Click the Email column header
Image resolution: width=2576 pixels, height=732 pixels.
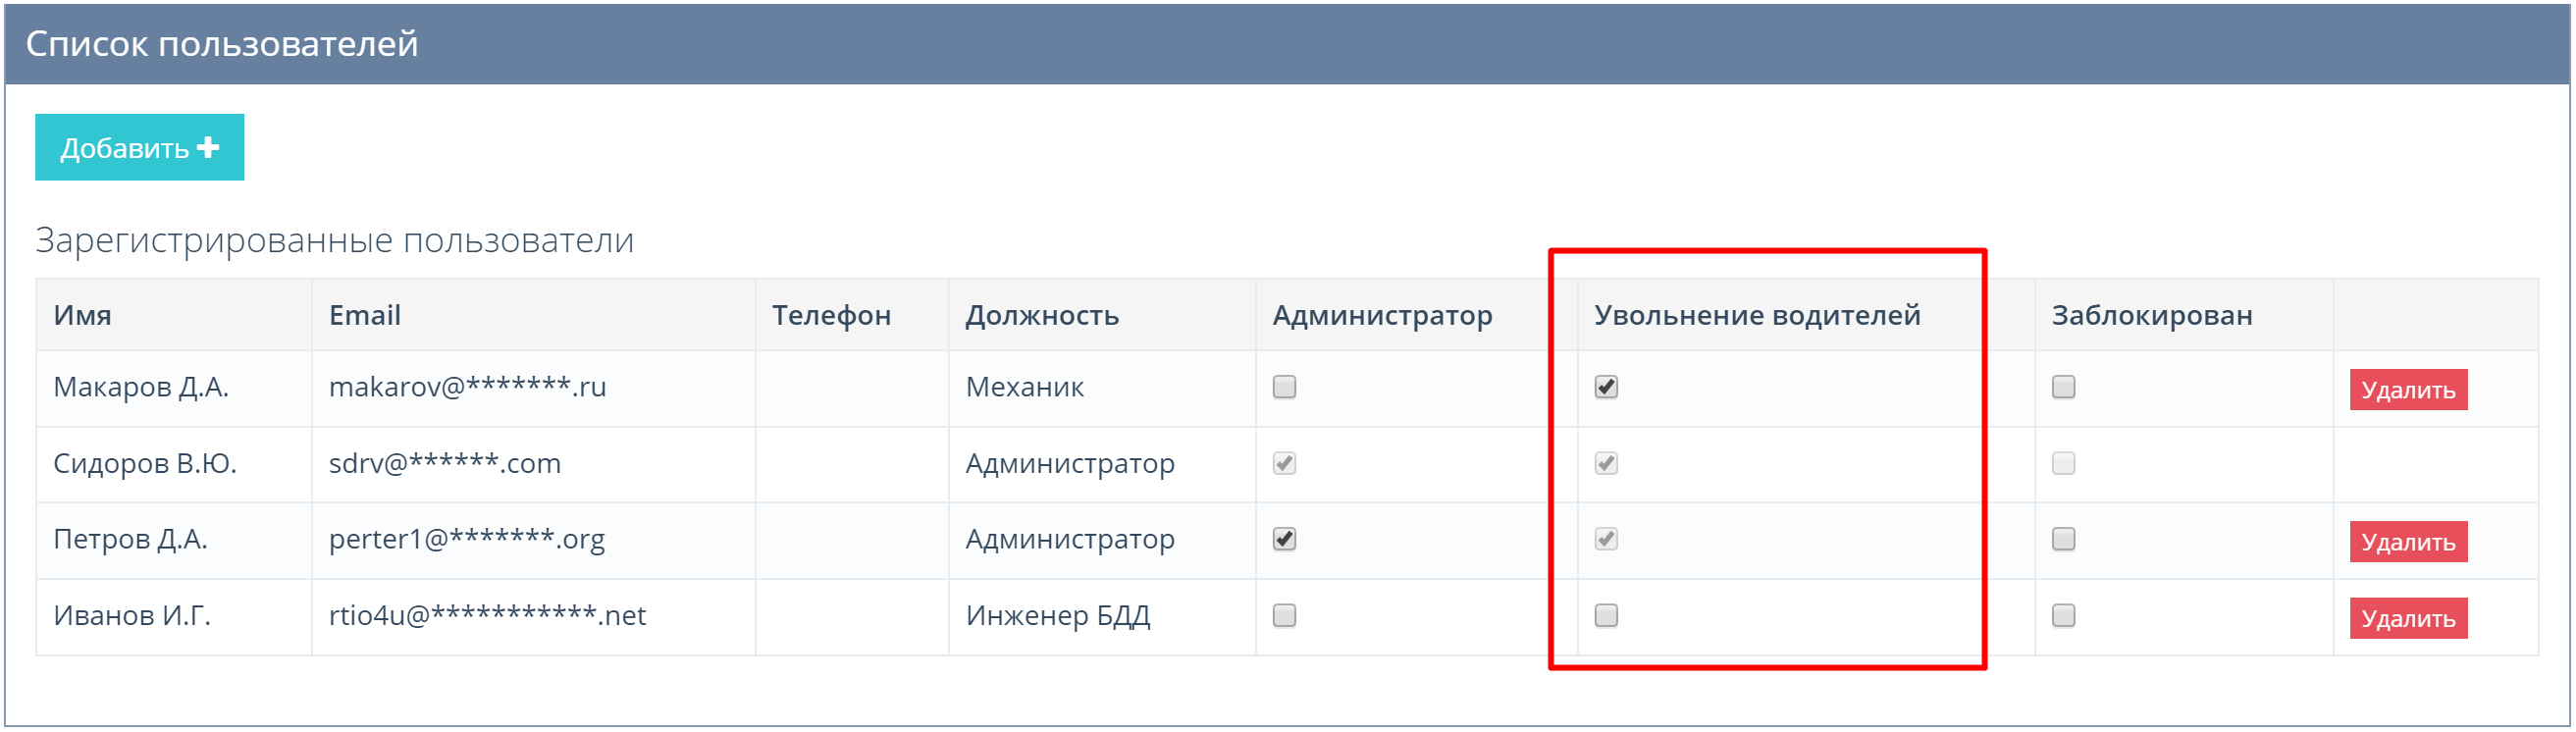pos(364,315)
